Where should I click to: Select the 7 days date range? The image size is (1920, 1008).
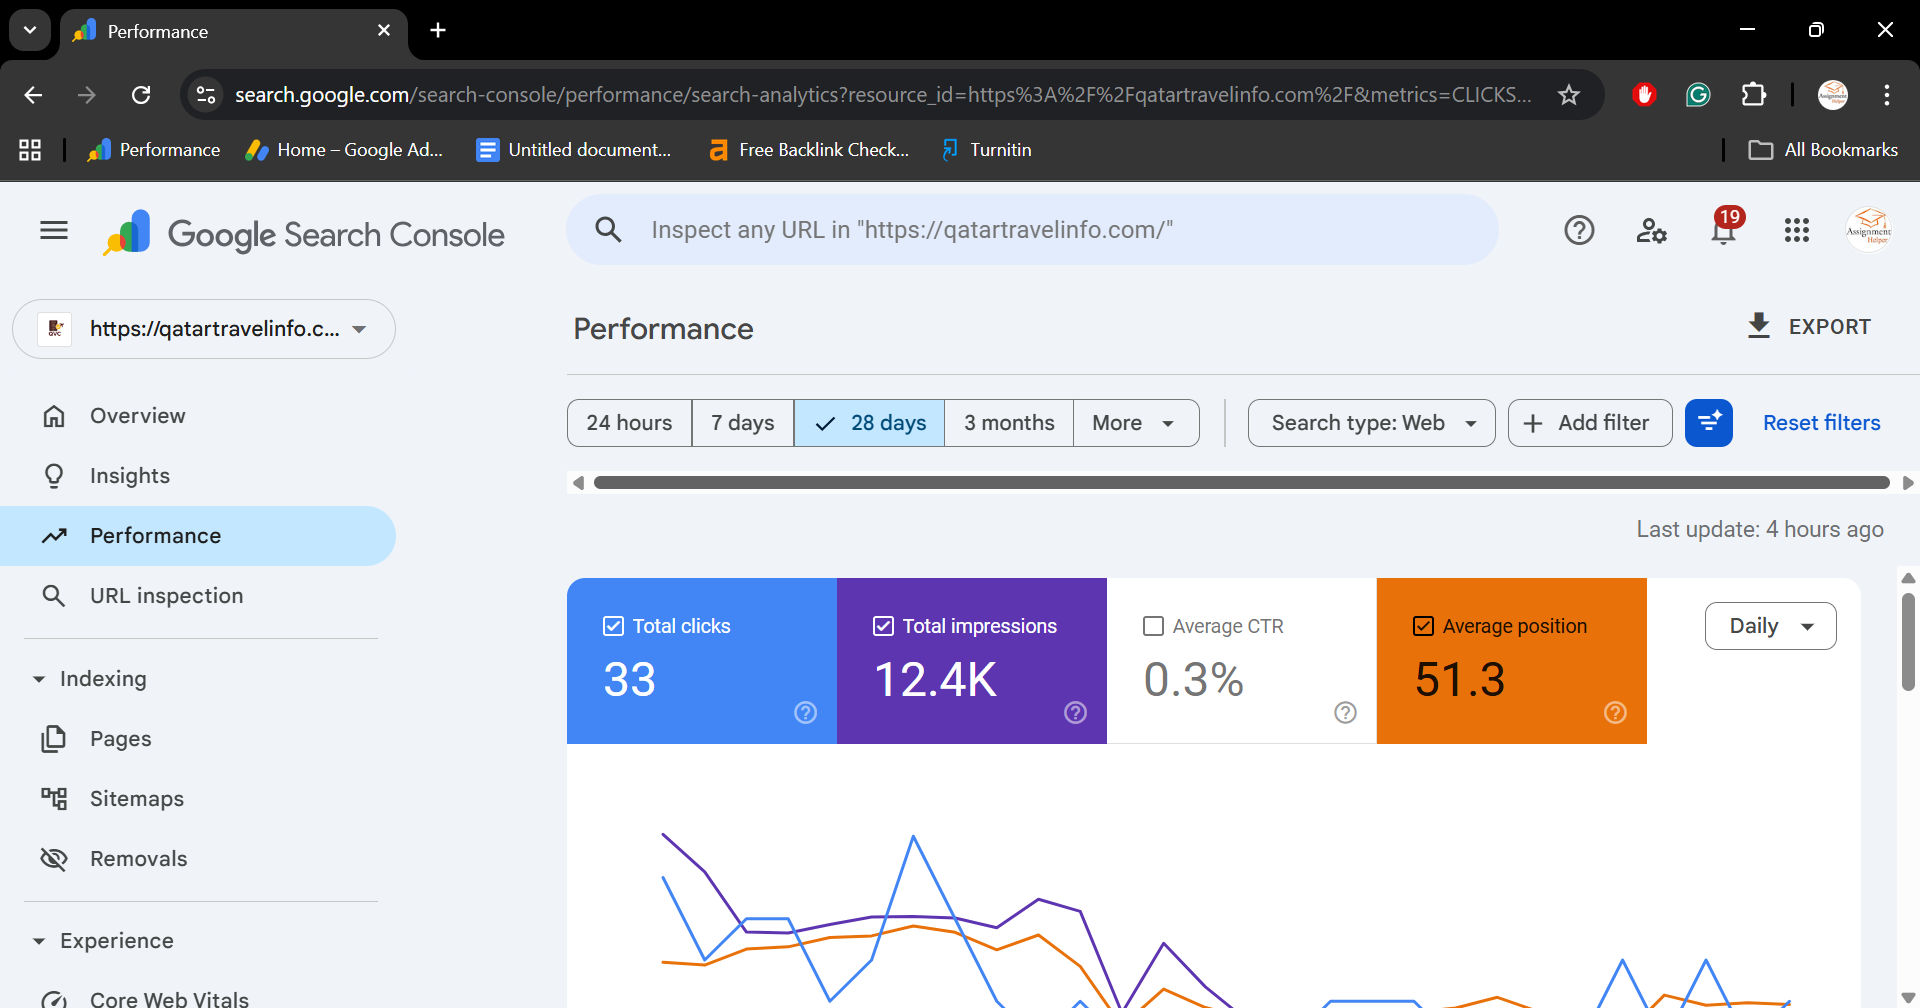click(x=743, y=423)
